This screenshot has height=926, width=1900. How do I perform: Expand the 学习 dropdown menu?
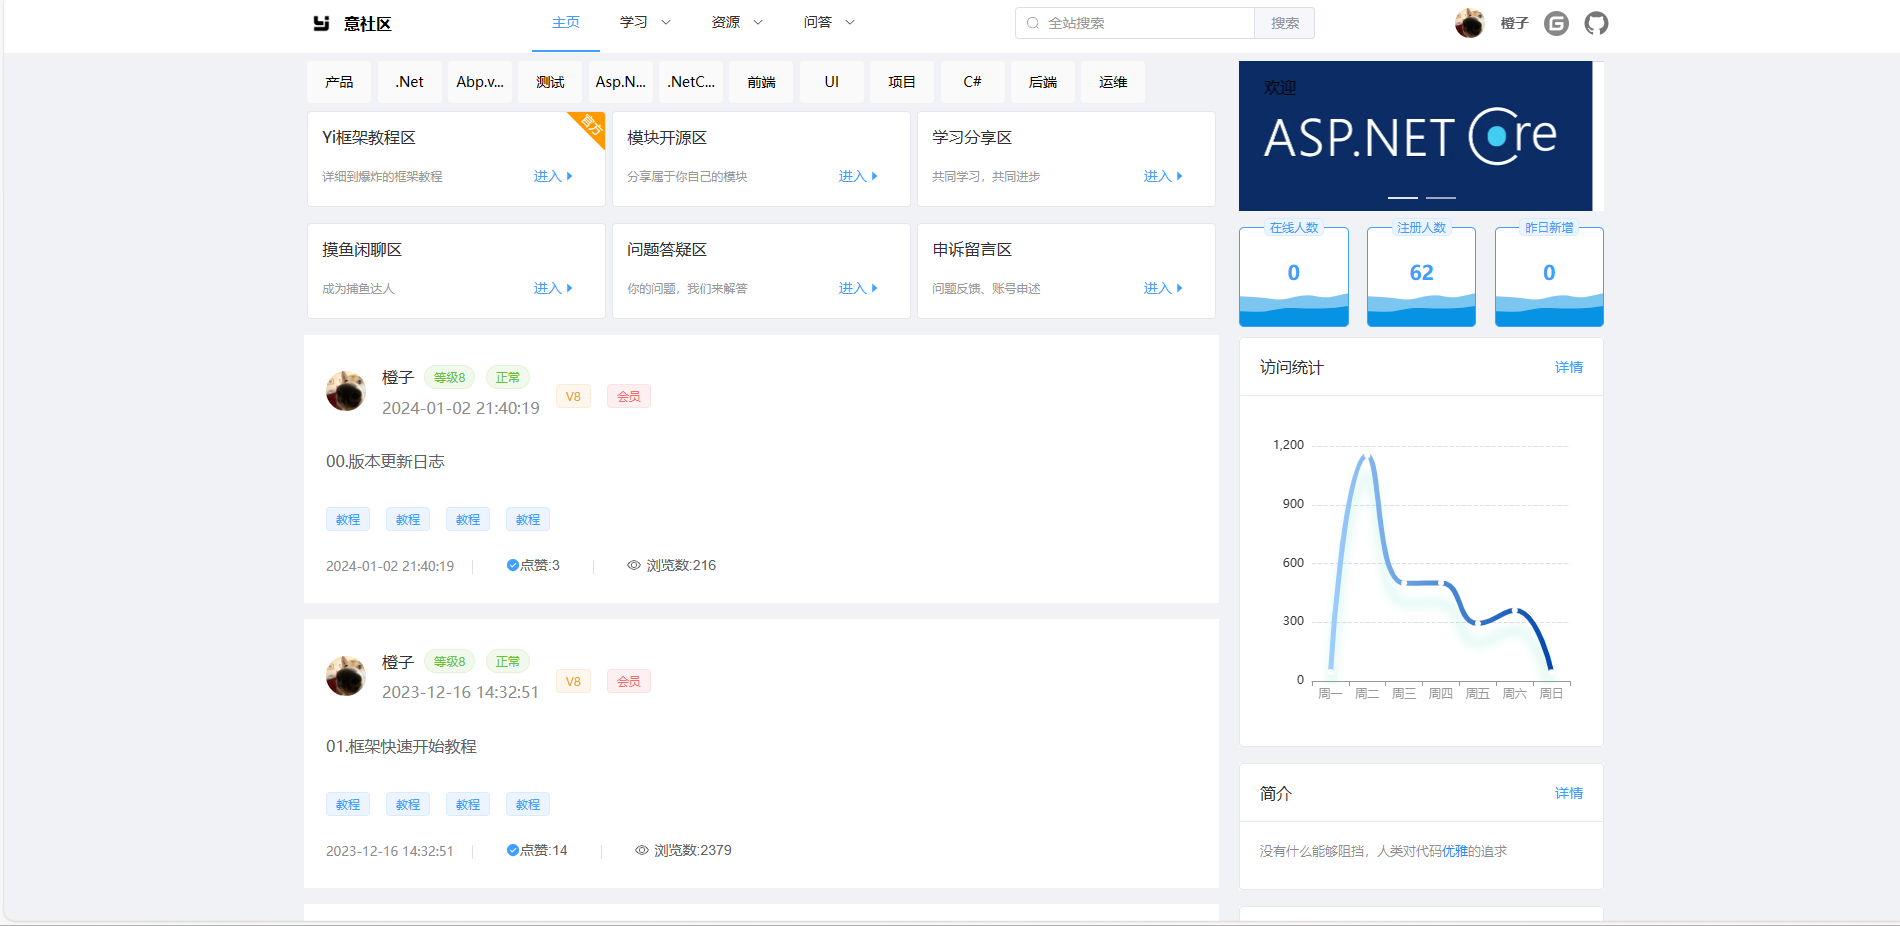pos(645,22)
